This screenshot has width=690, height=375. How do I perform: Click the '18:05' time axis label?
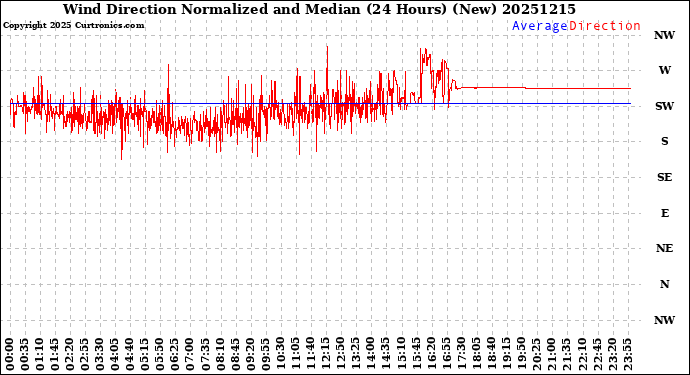(476, 355)
